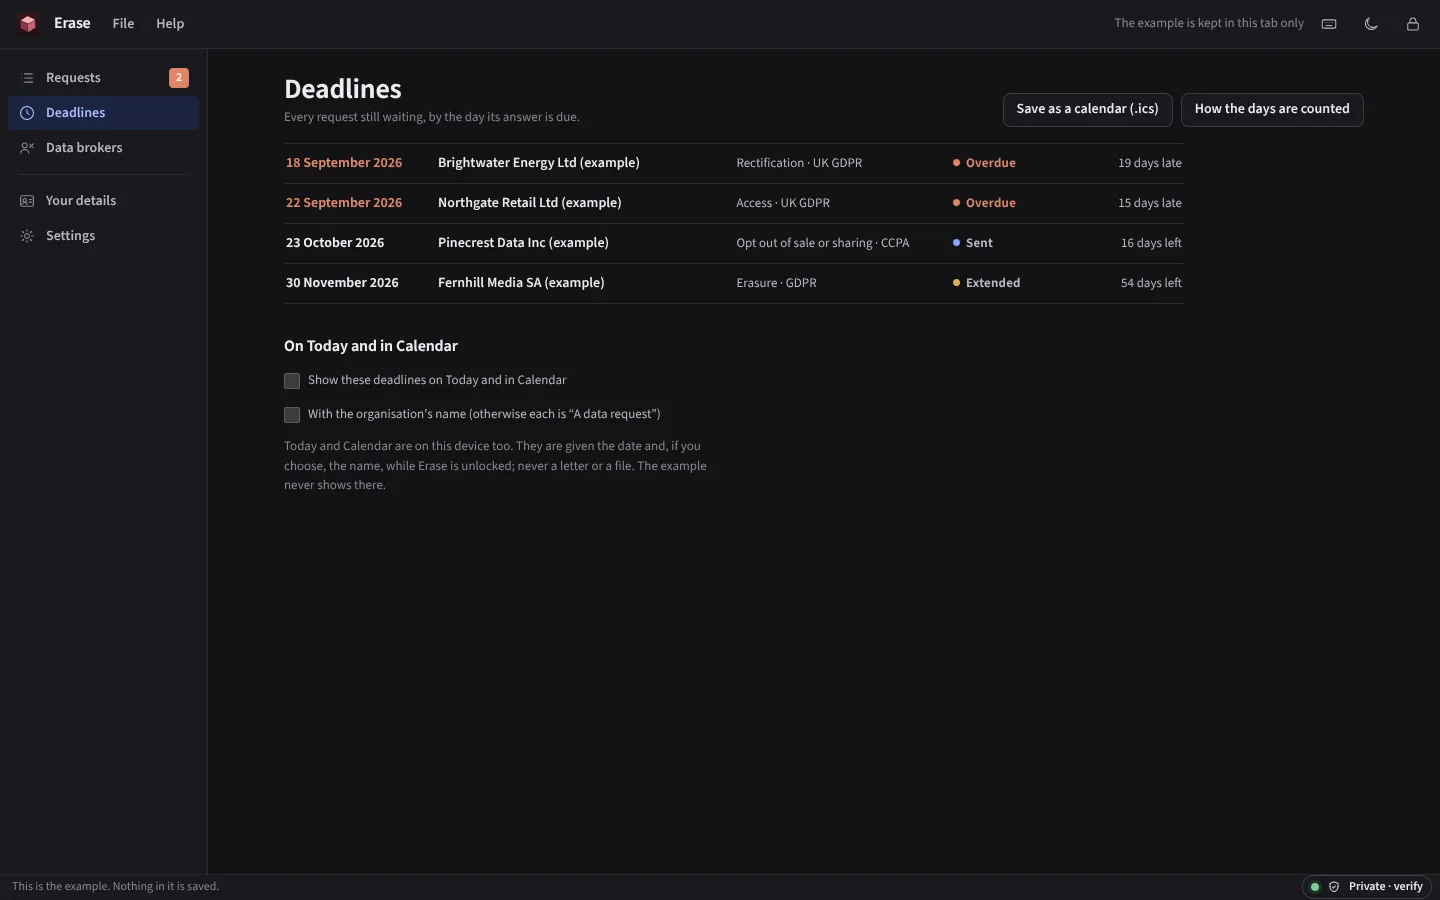
Task: Click the keyboard icon in top bar
Action: point(1329,24)
